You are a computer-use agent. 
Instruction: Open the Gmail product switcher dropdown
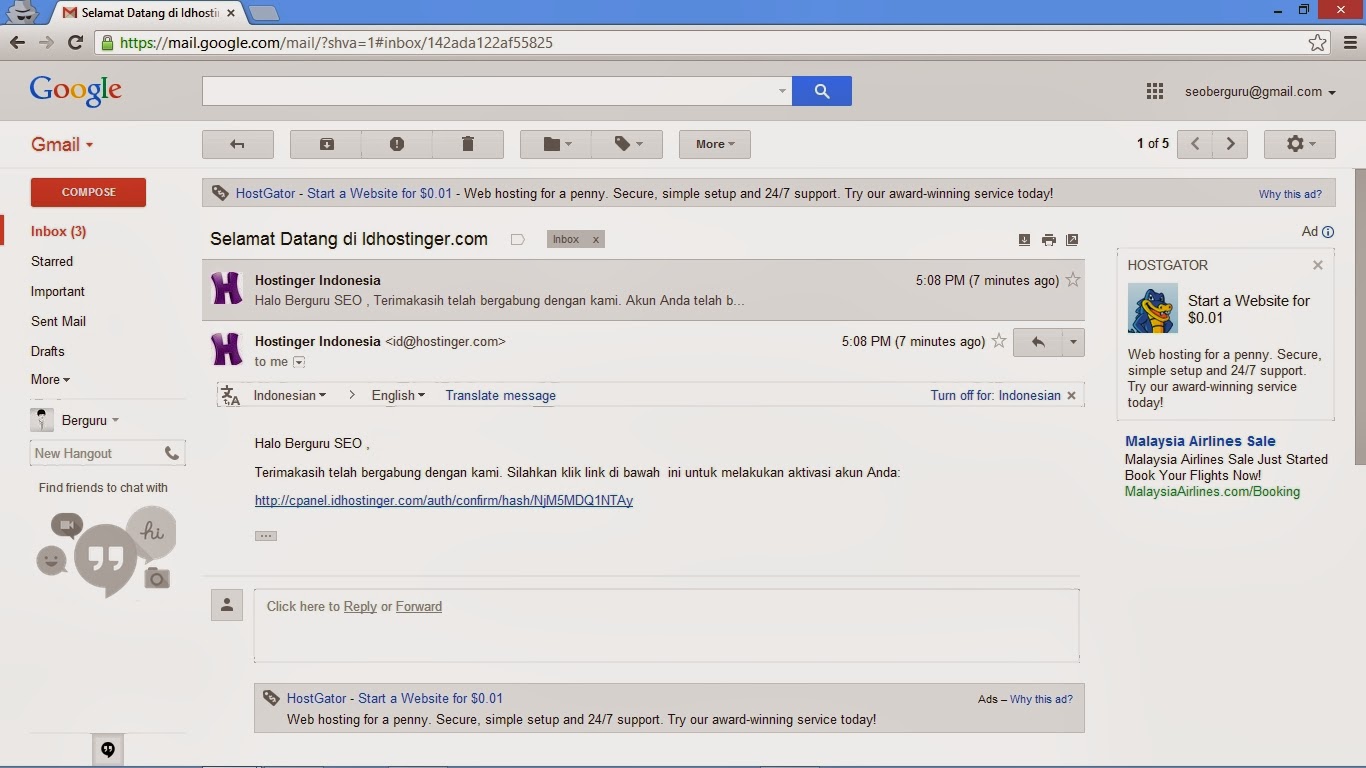coord(62,144)
